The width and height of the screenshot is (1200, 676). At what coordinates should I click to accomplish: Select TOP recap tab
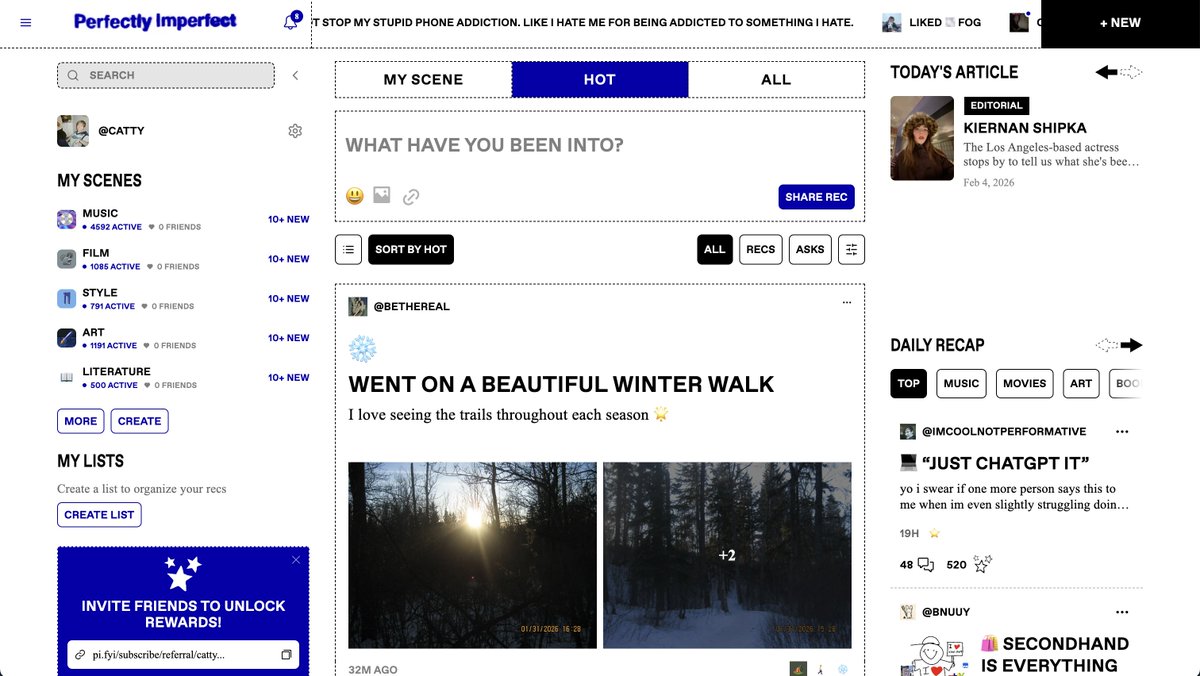(908, 383)
